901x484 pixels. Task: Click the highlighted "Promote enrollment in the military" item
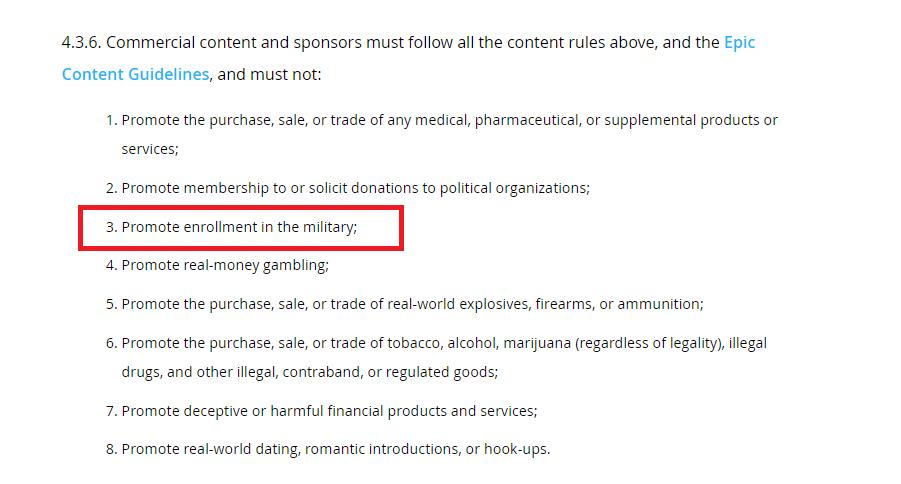tap(238, 227)
